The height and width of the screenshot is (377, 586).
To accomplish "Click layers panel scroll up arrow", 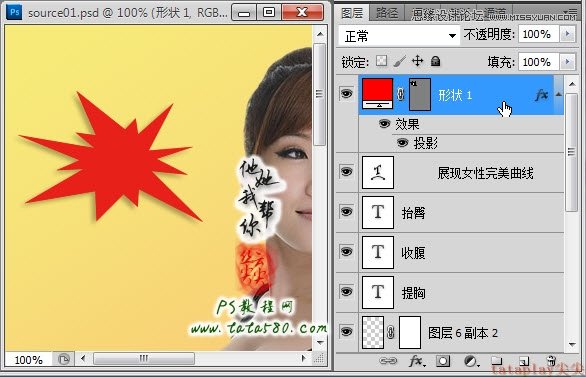I will click(572, 84).
